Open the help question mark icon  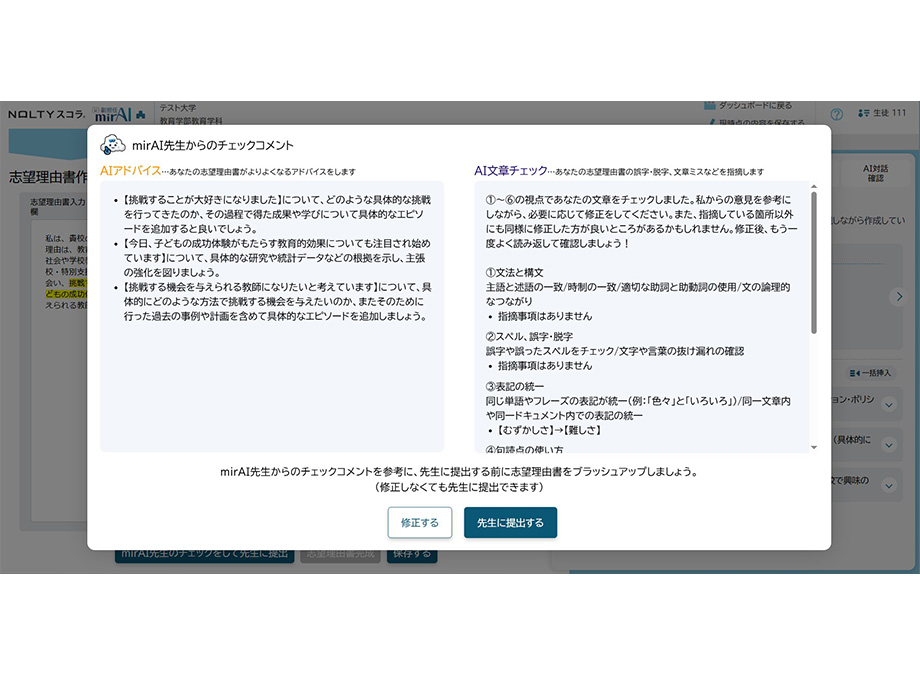coord(836,113)
